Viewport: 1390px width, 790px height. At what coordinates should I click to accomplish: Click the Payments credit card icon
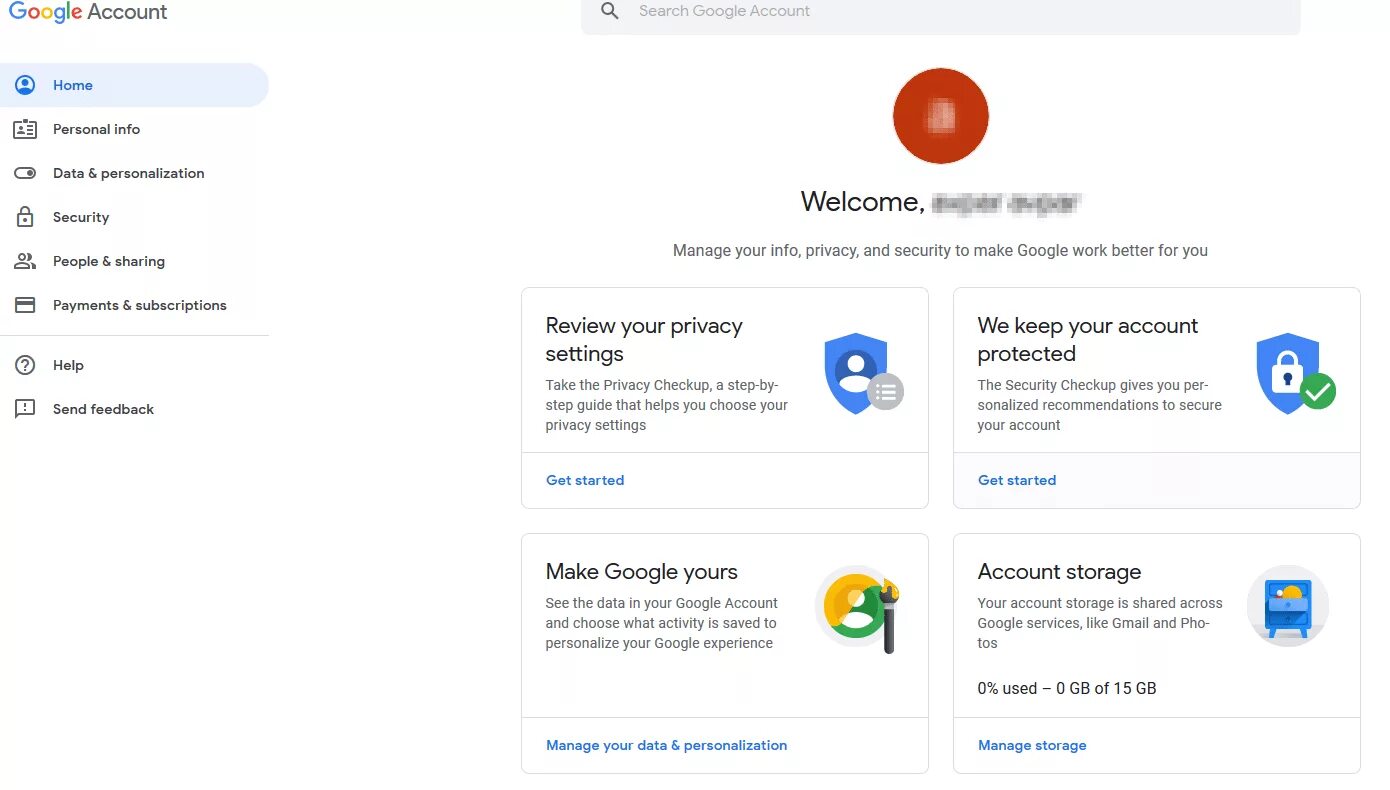click(x=25, y=305)
